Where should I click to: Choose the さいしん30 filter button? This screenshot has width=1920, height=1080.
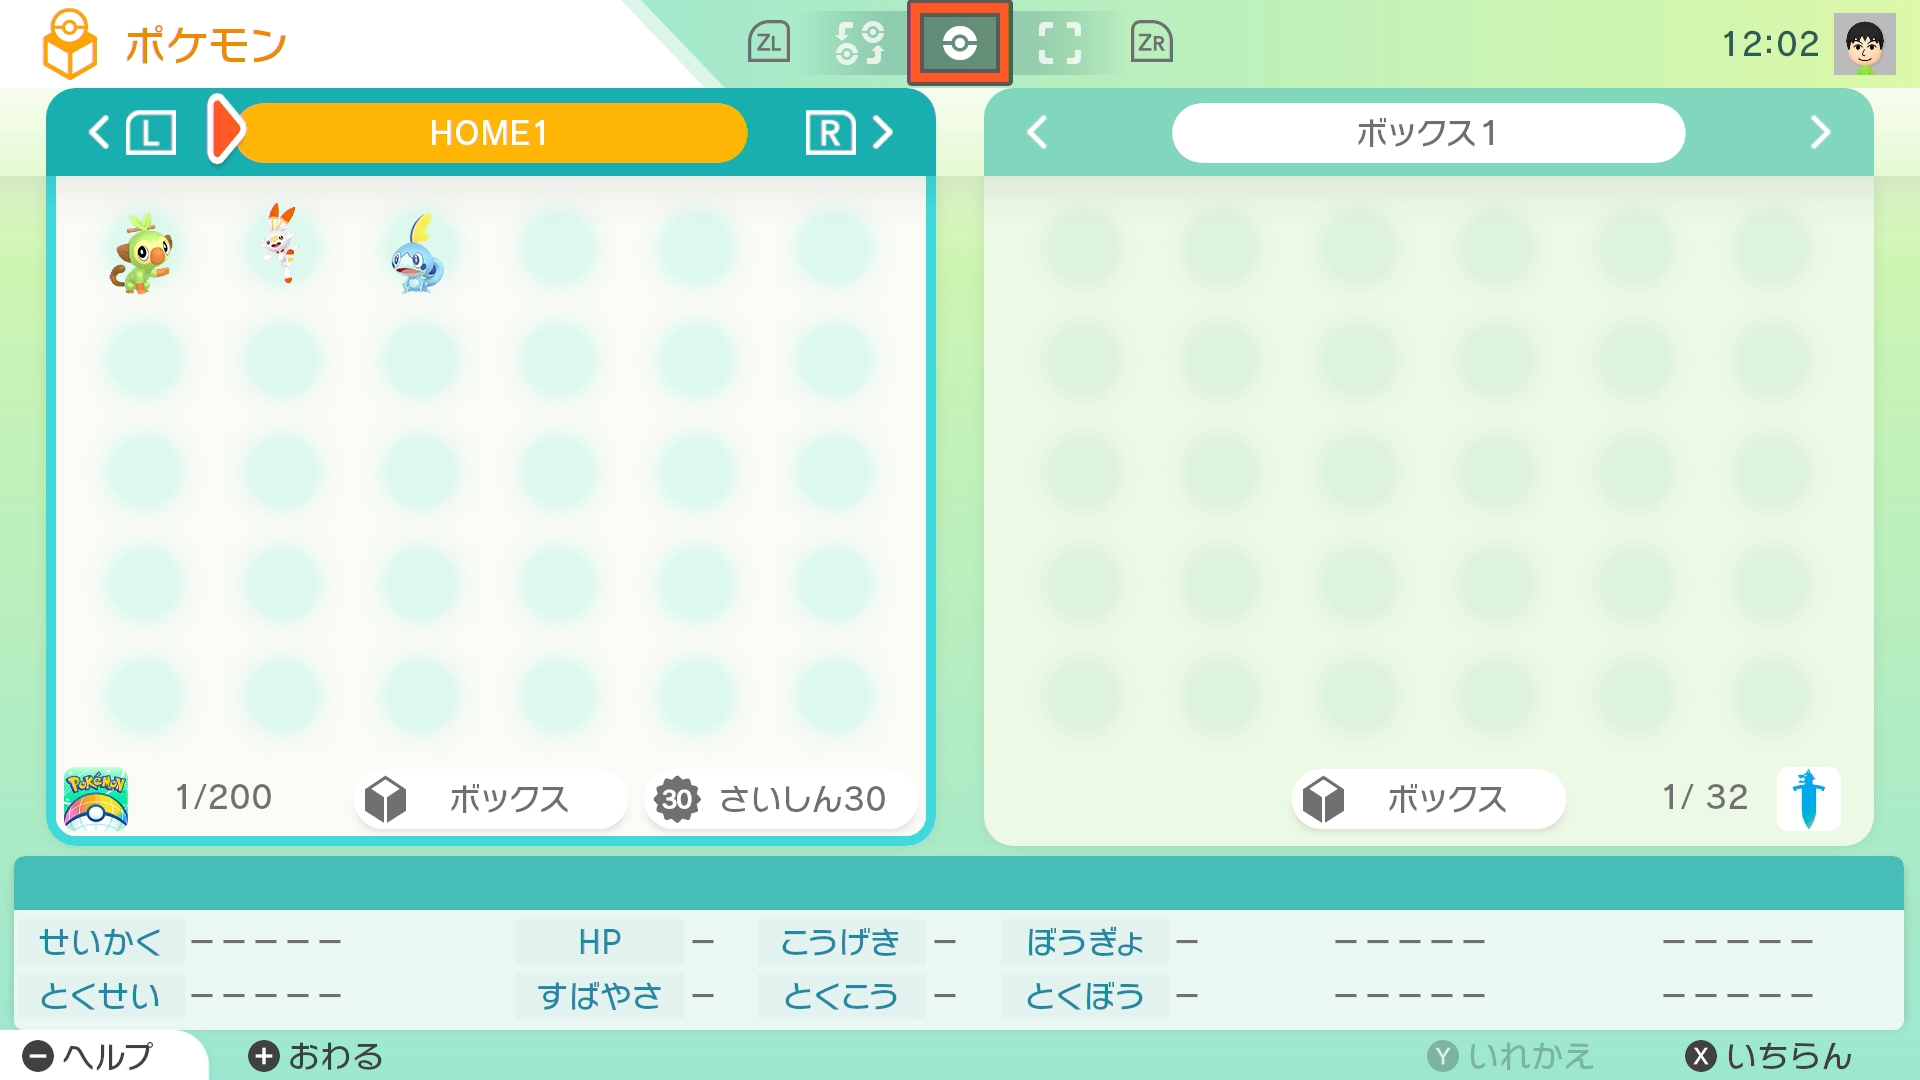coord(780,799)
